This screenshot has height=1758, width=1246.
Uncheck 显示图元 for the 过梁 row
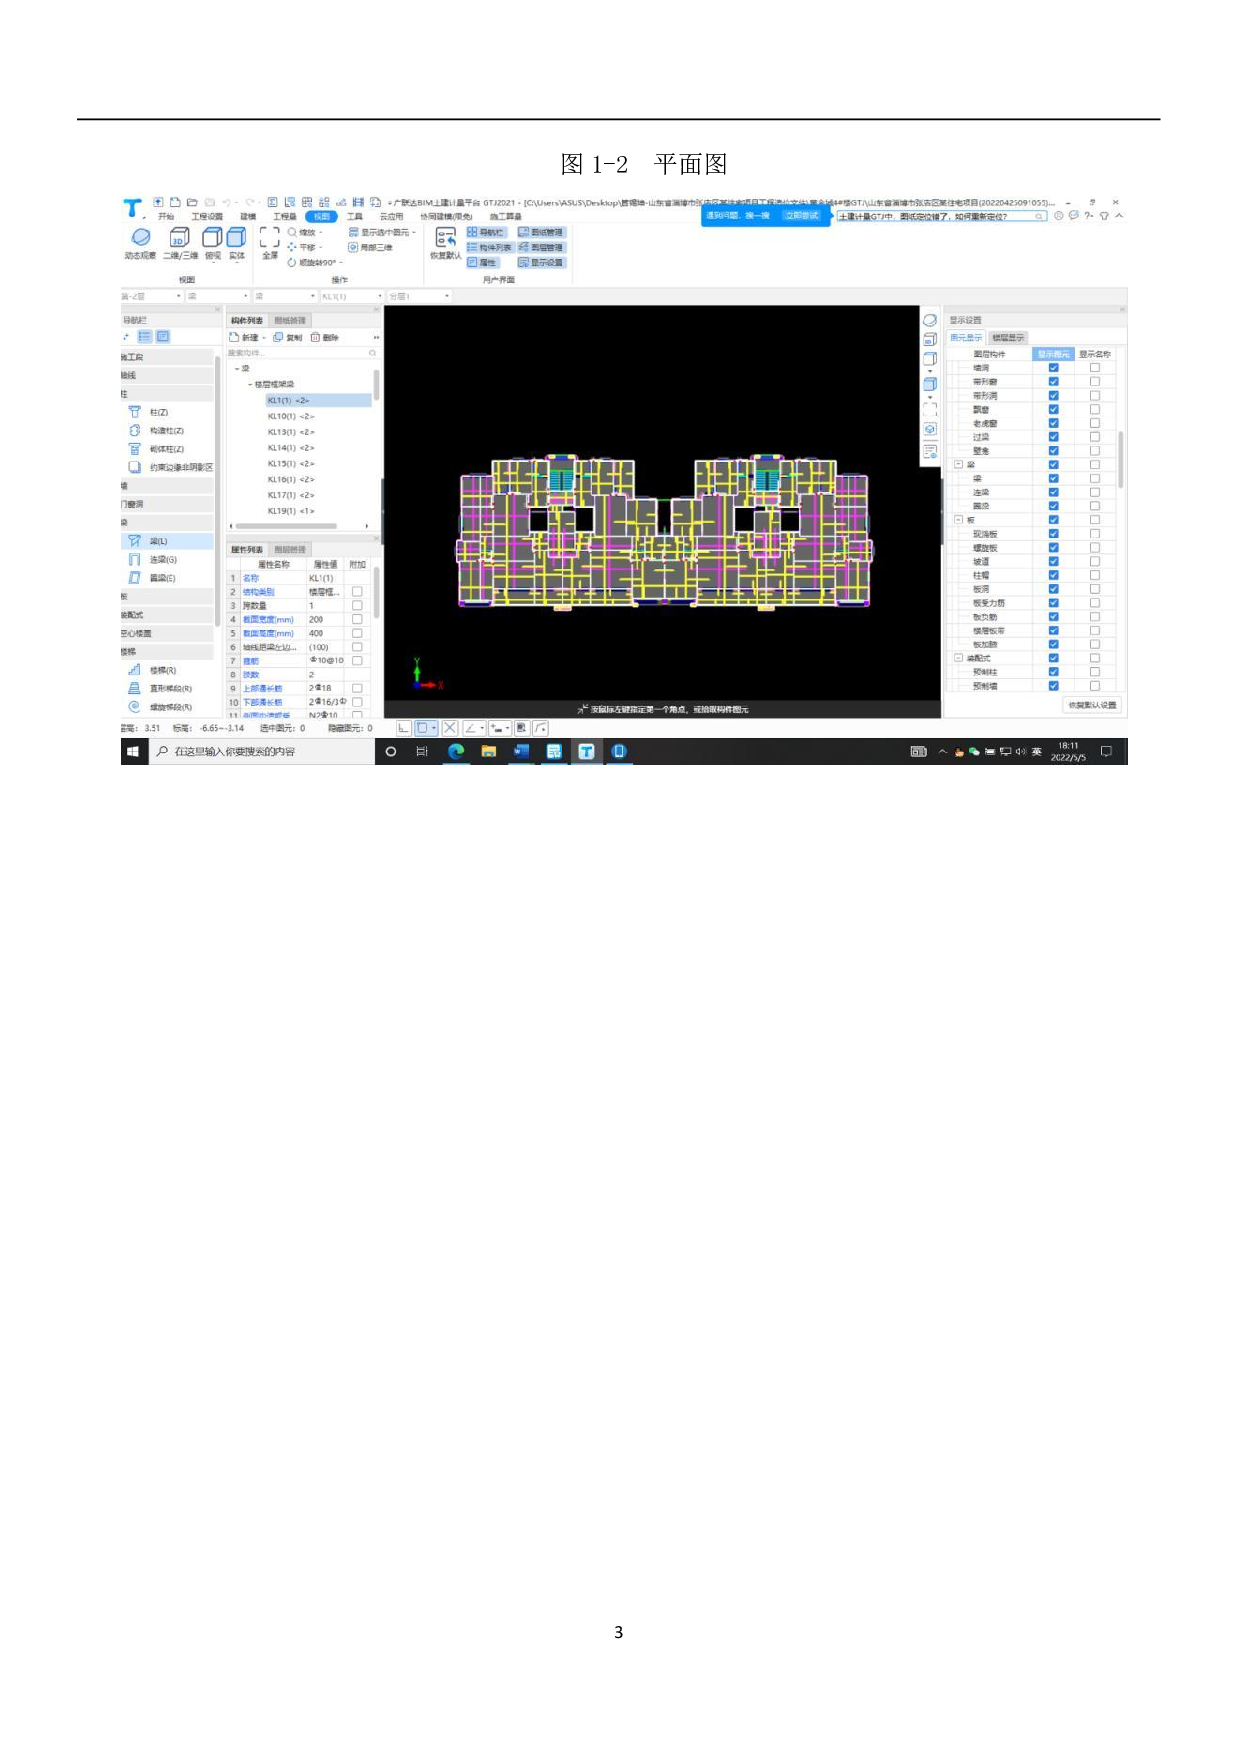pyautogui.click(x=1053, y=437)
